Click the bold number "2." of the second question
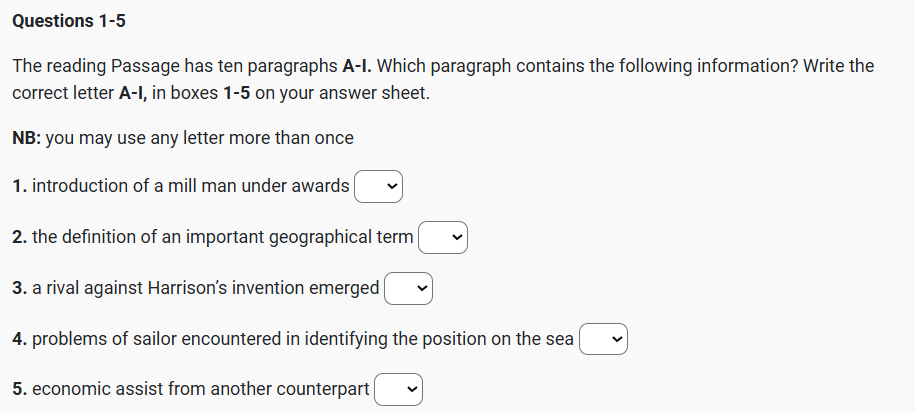 pyautogui.click(x=20, y=238)
